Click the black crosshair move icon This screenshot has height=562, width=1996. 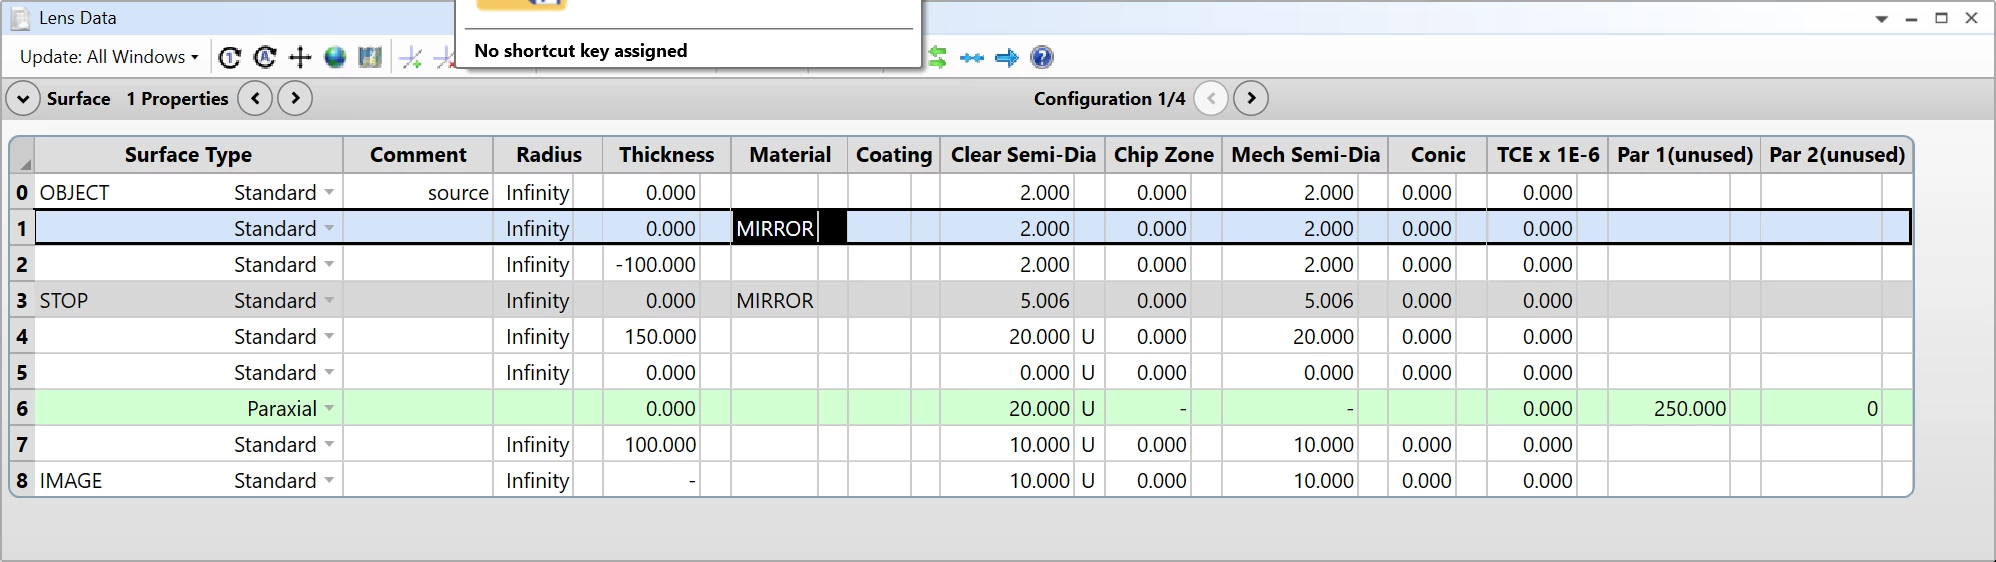[x=300, y=57]
